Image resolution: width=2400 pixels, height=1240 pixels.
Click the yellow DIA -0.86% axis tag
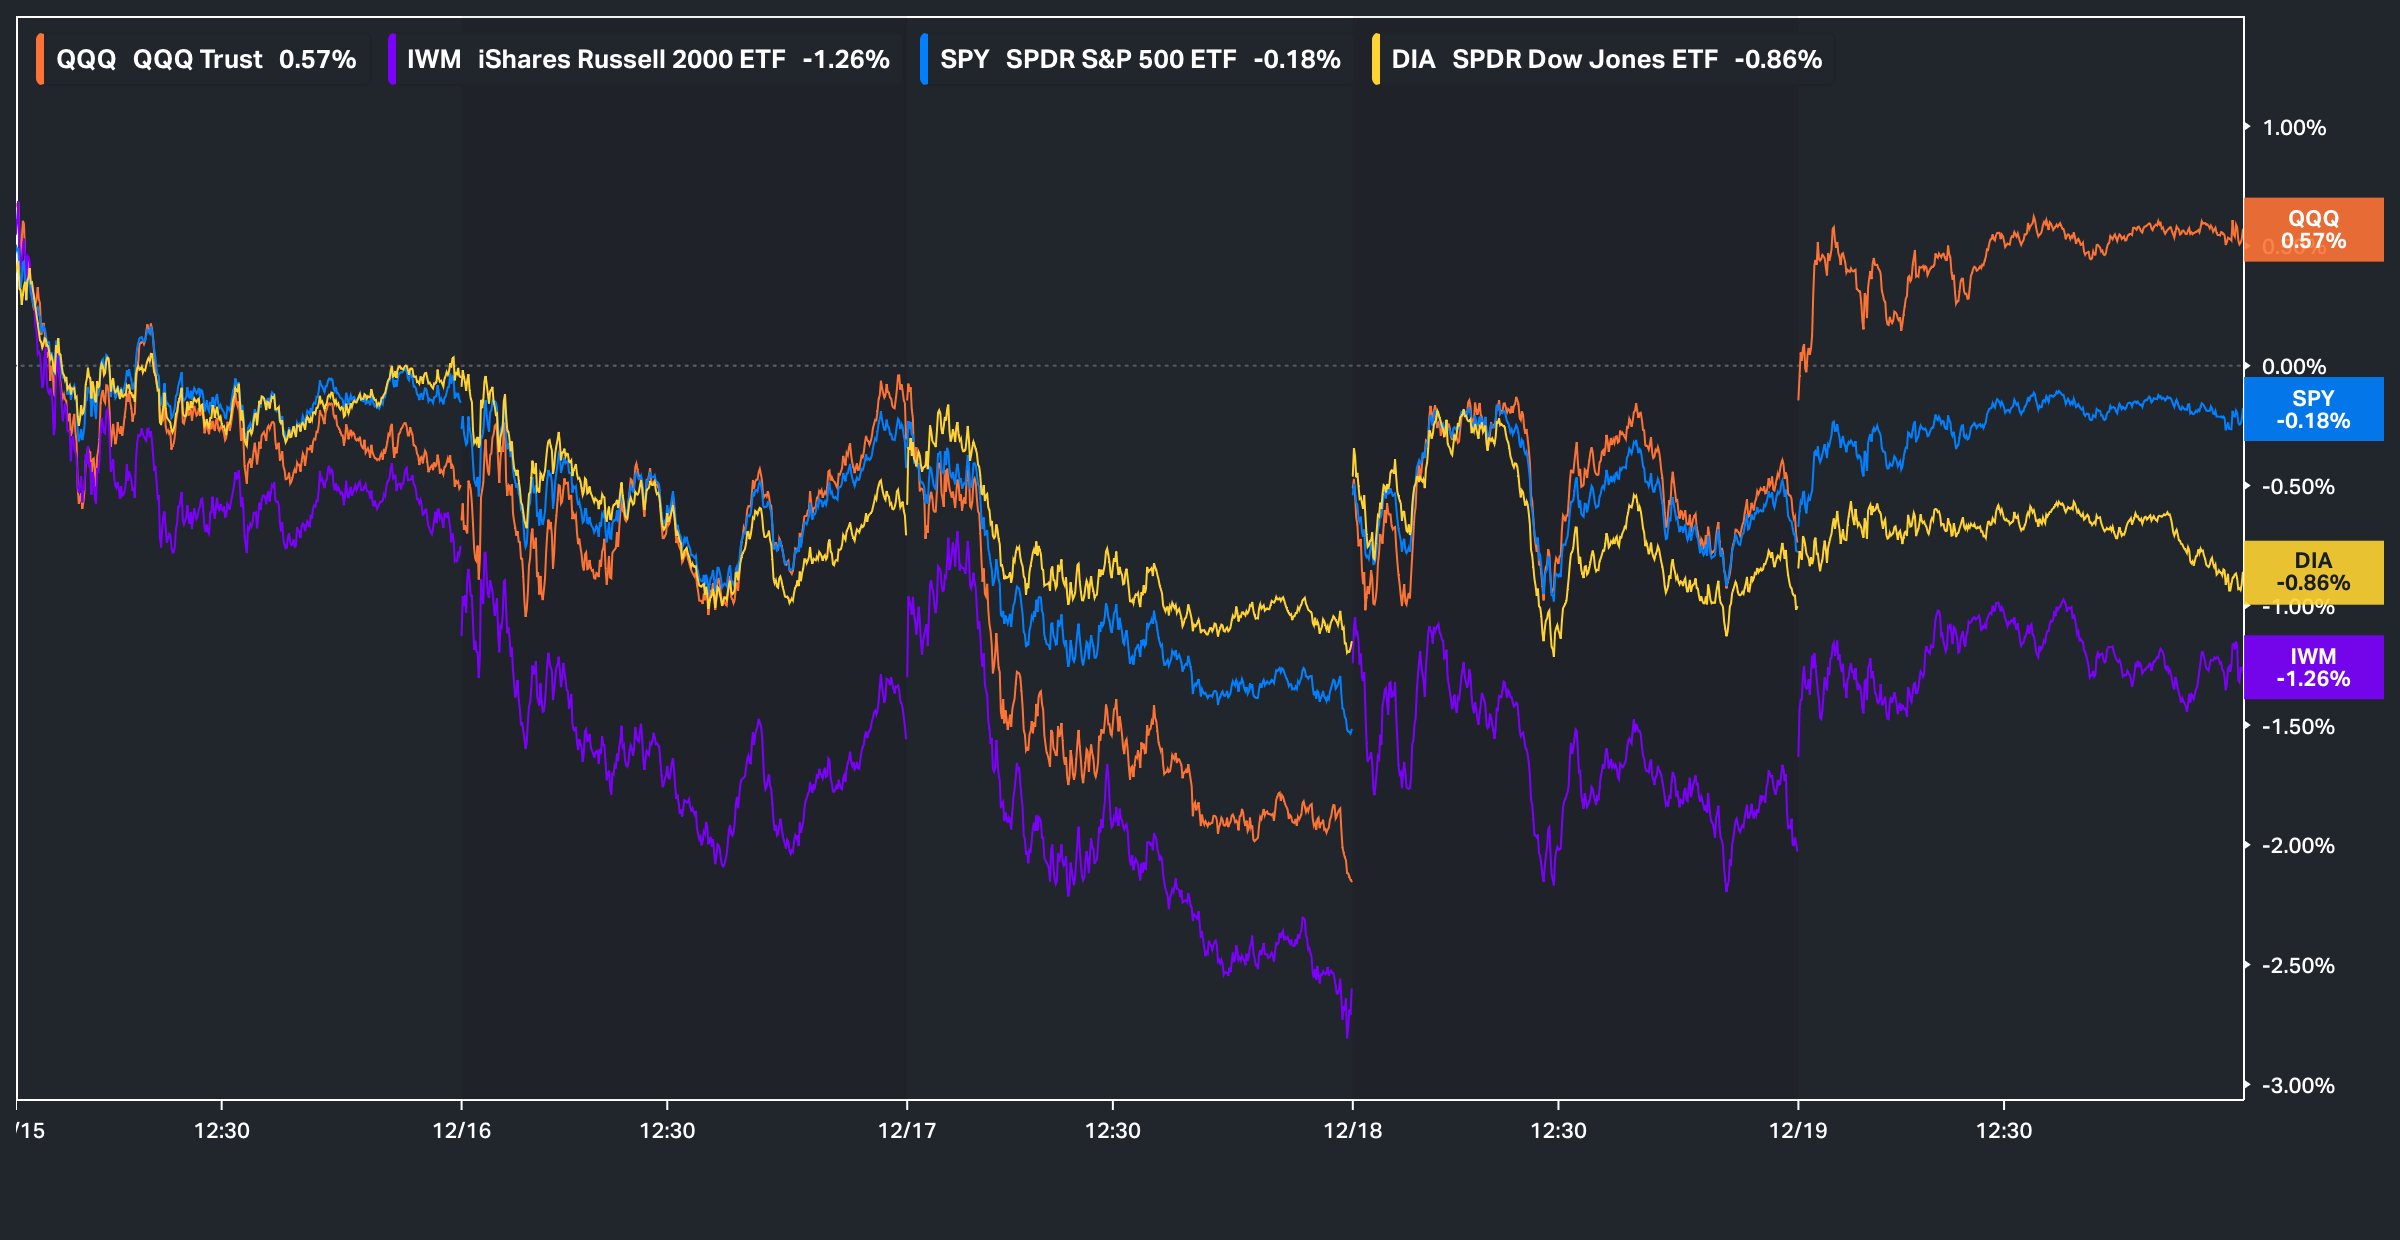2313,572
